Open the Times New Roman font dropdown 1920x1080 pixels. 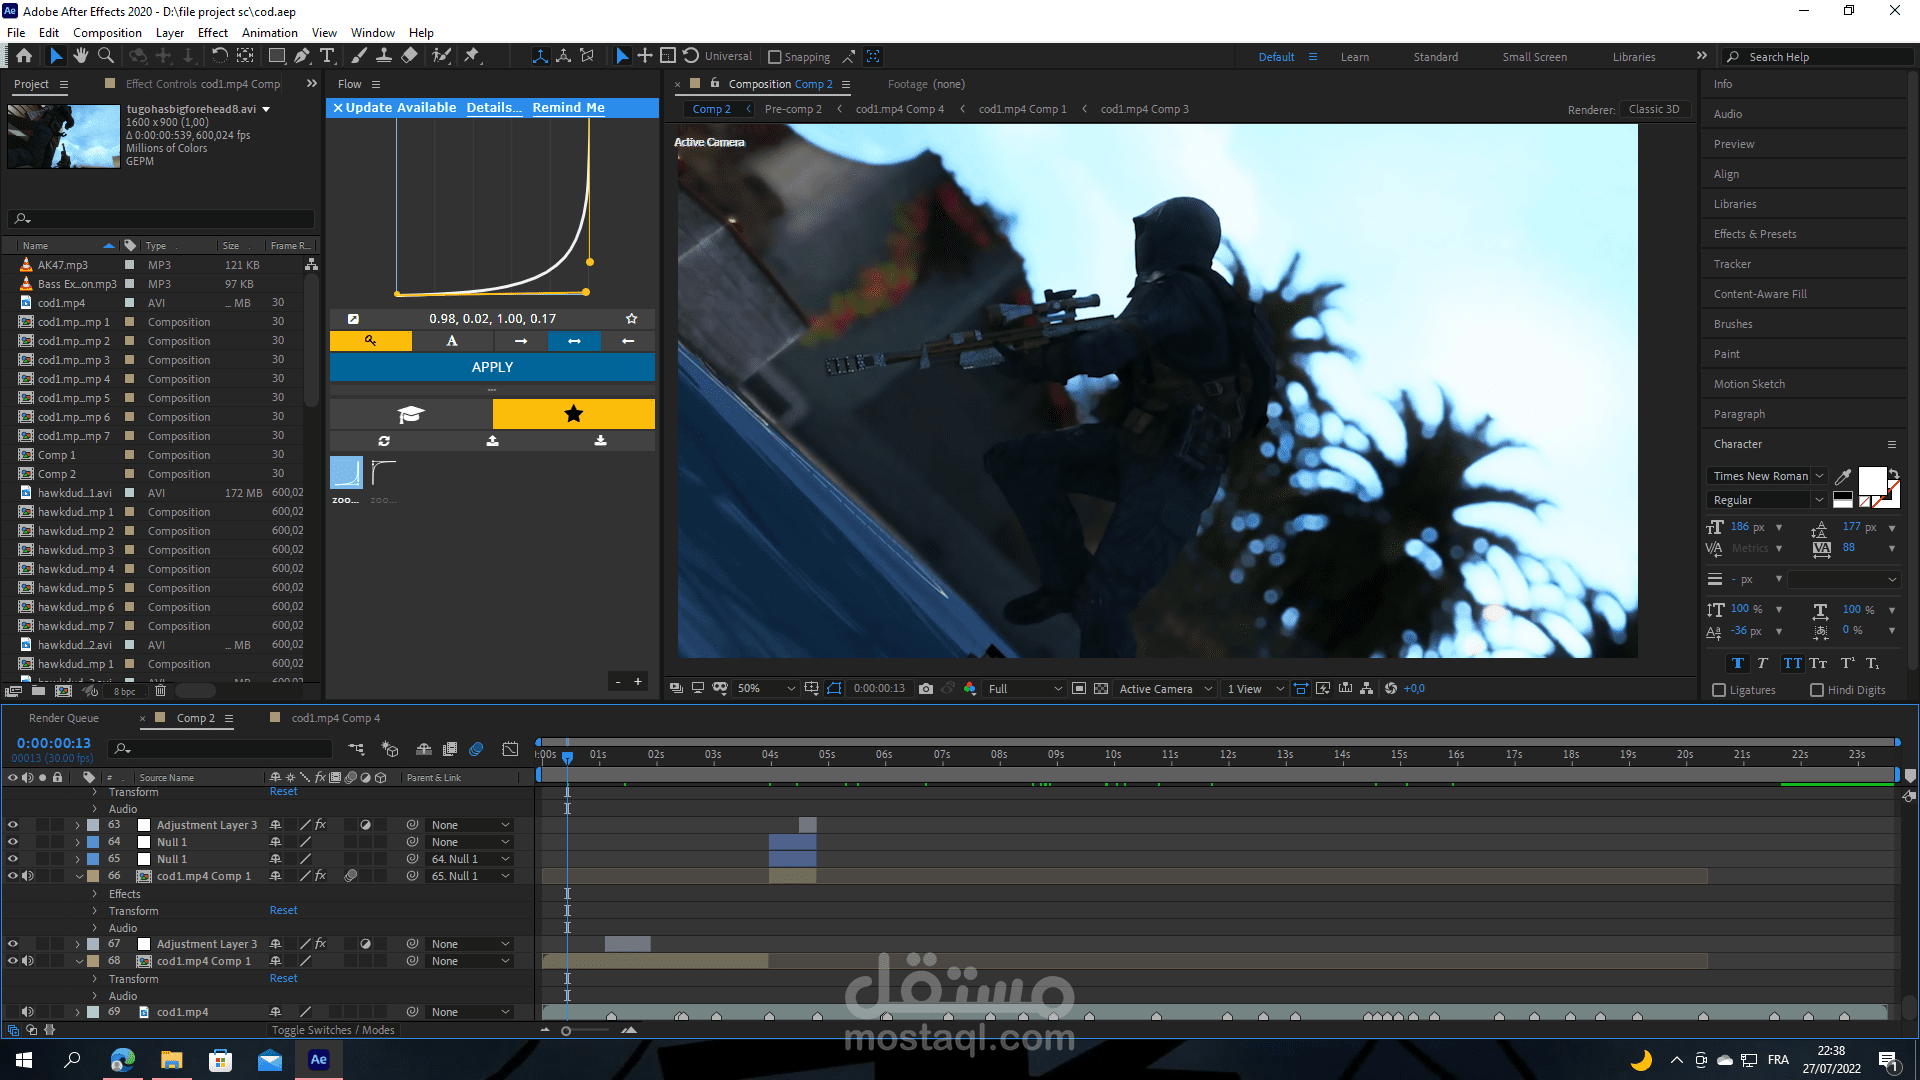tap(1819, 476)
